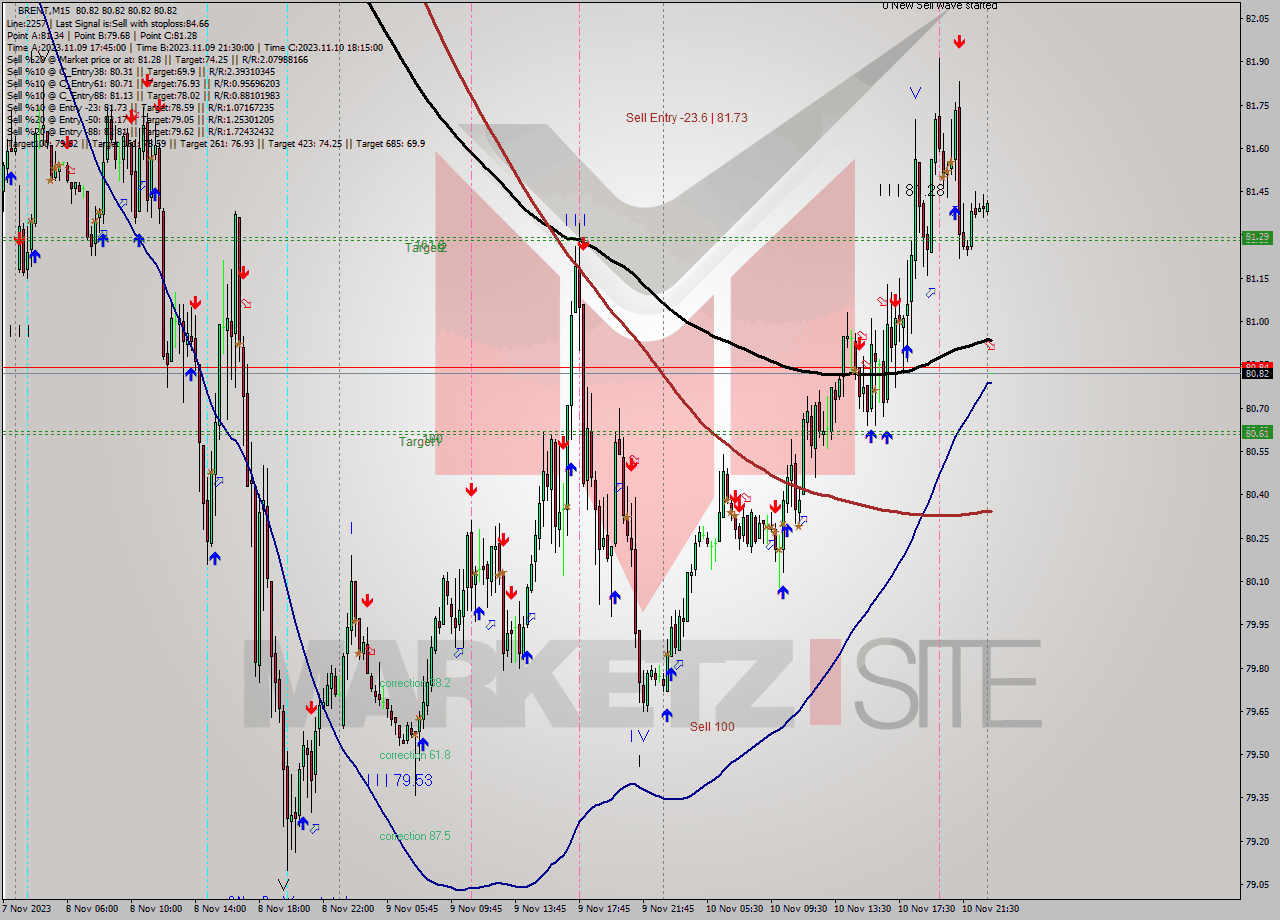Viewport: 1280px width, 920px height.
Task: Click the 80.55 price axis label
Action: [x=1257, y=451]
